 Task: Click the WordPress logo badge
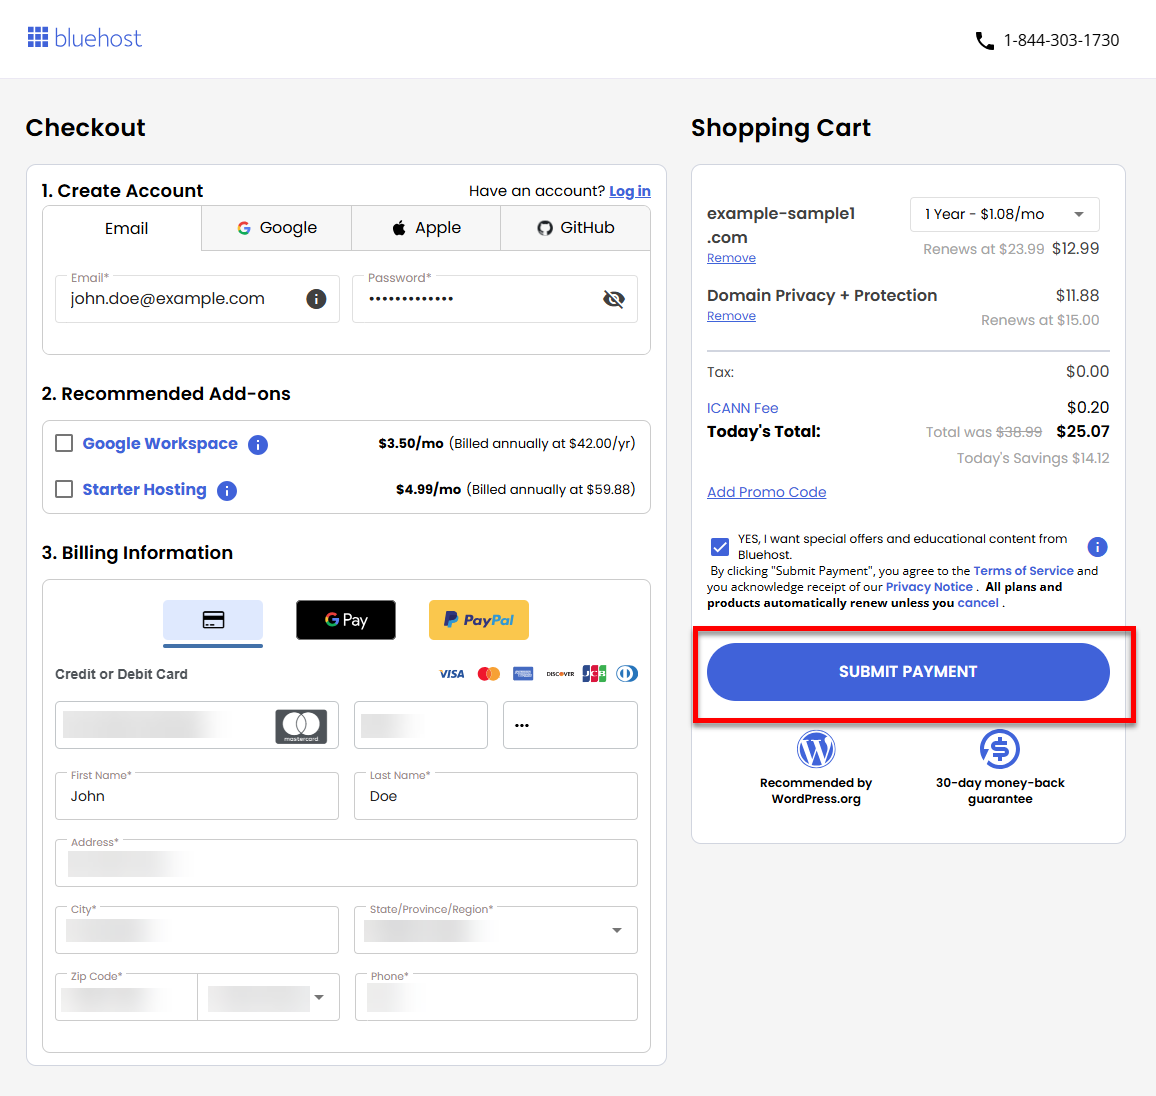(816, 750)
